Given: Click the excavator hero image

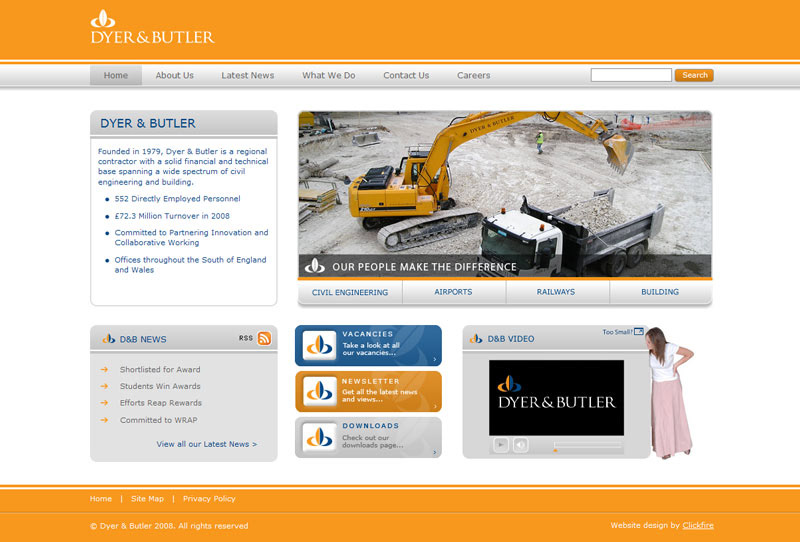Looking at the screenshot, I should [505, 194].
